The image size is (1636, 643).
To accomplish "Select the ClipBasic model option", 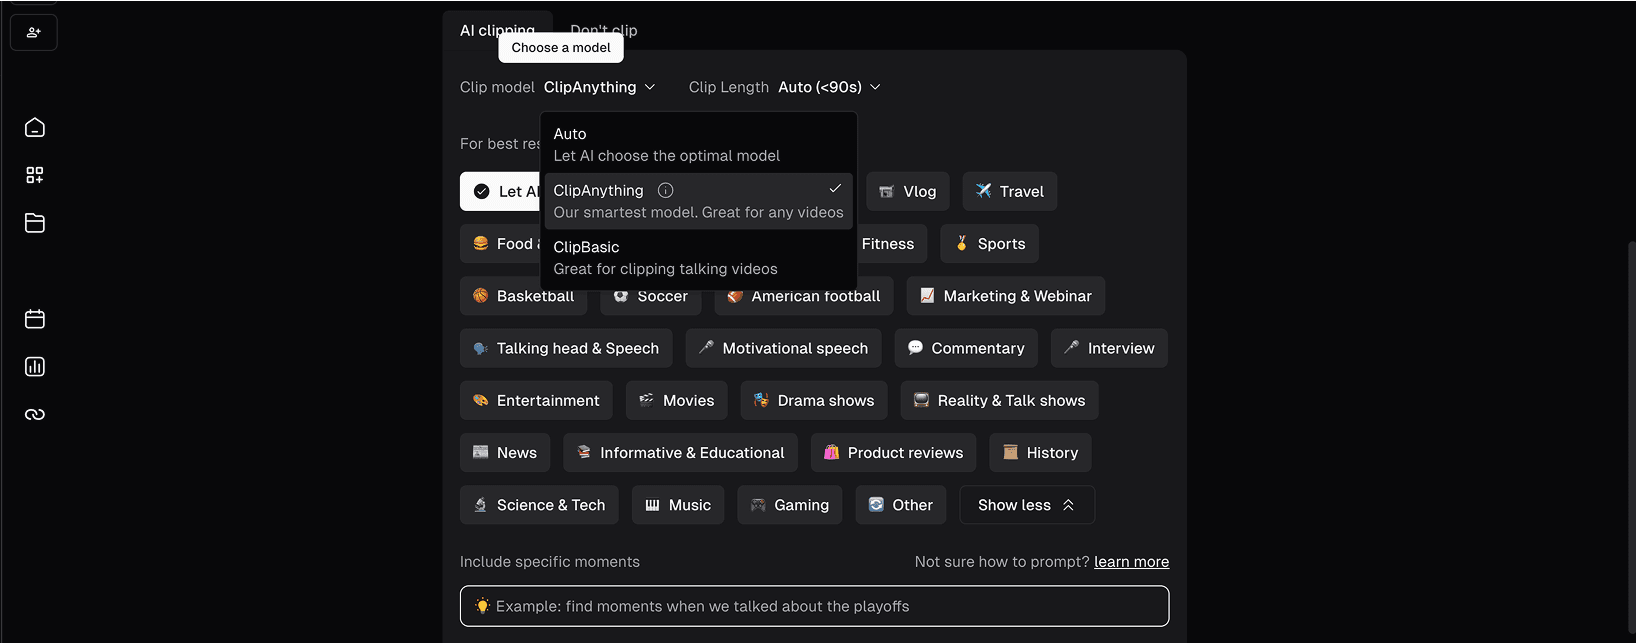I will coord(699,257).
